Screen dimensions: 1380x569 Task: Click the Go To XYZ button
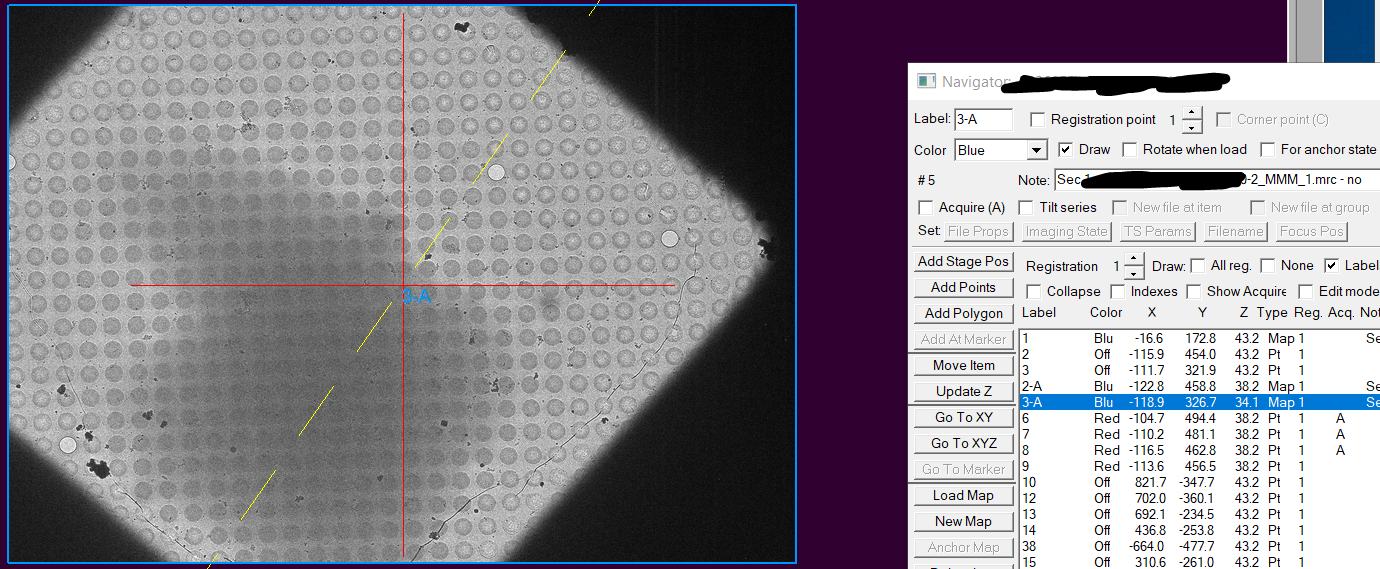[x=964, y=444]
